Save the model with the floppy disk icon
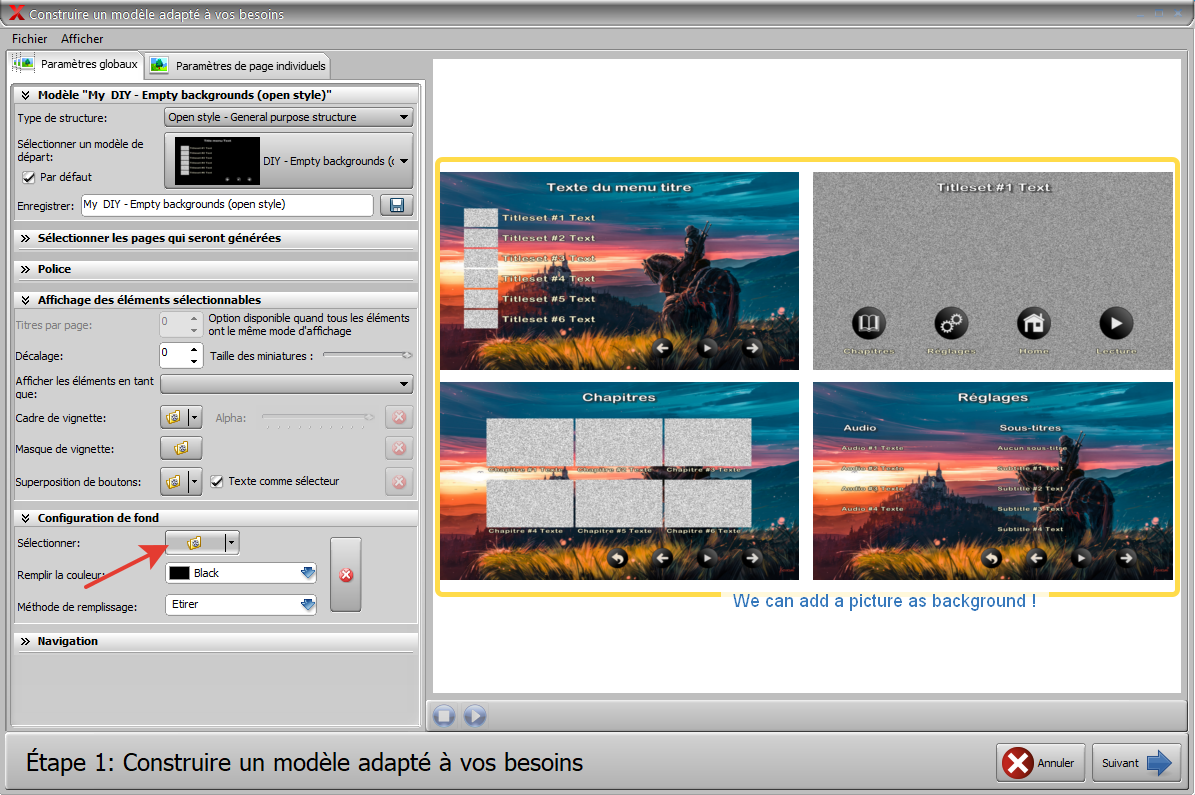The width and height of the screenshot is (1195, 795). (x=396, y=205)
